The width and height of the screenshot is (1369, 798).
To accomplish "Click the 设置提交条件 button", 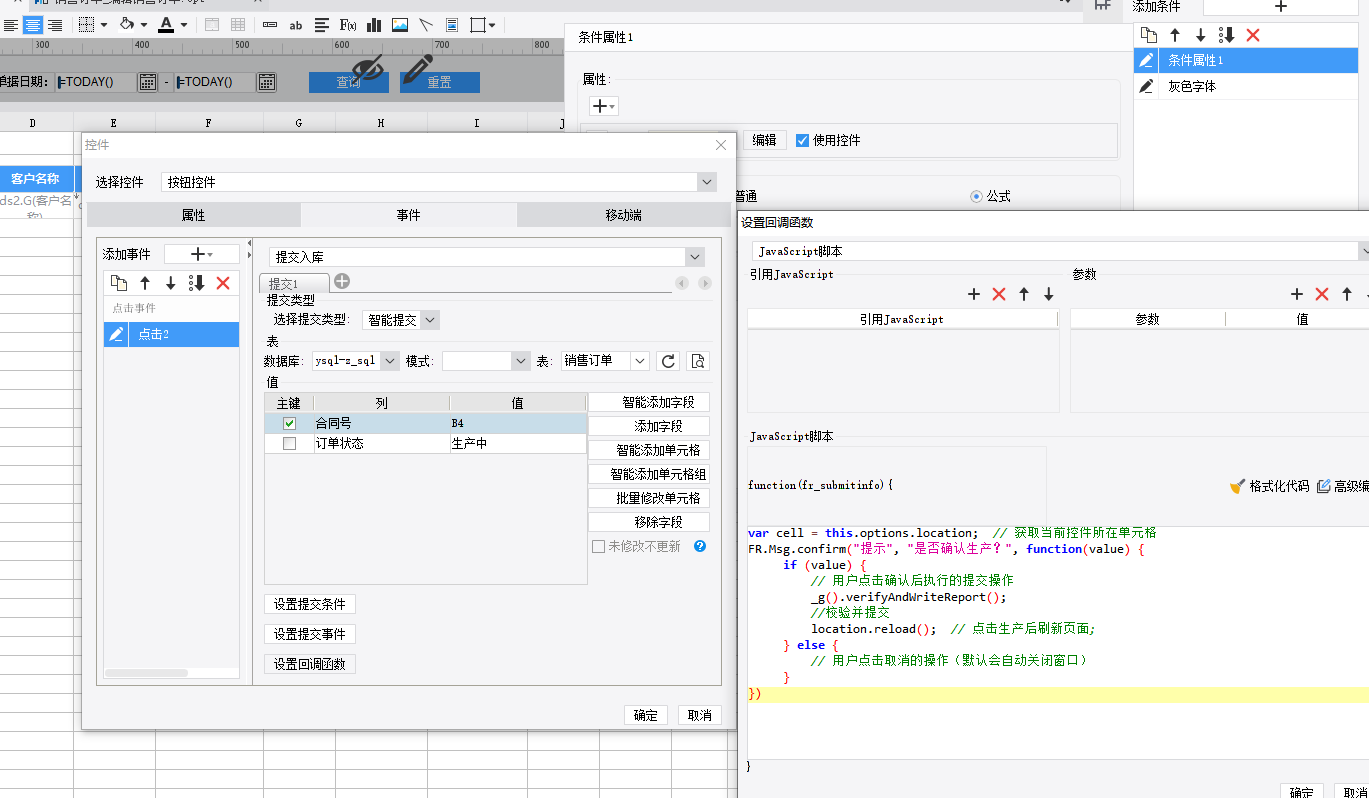I will pos(310,604).
